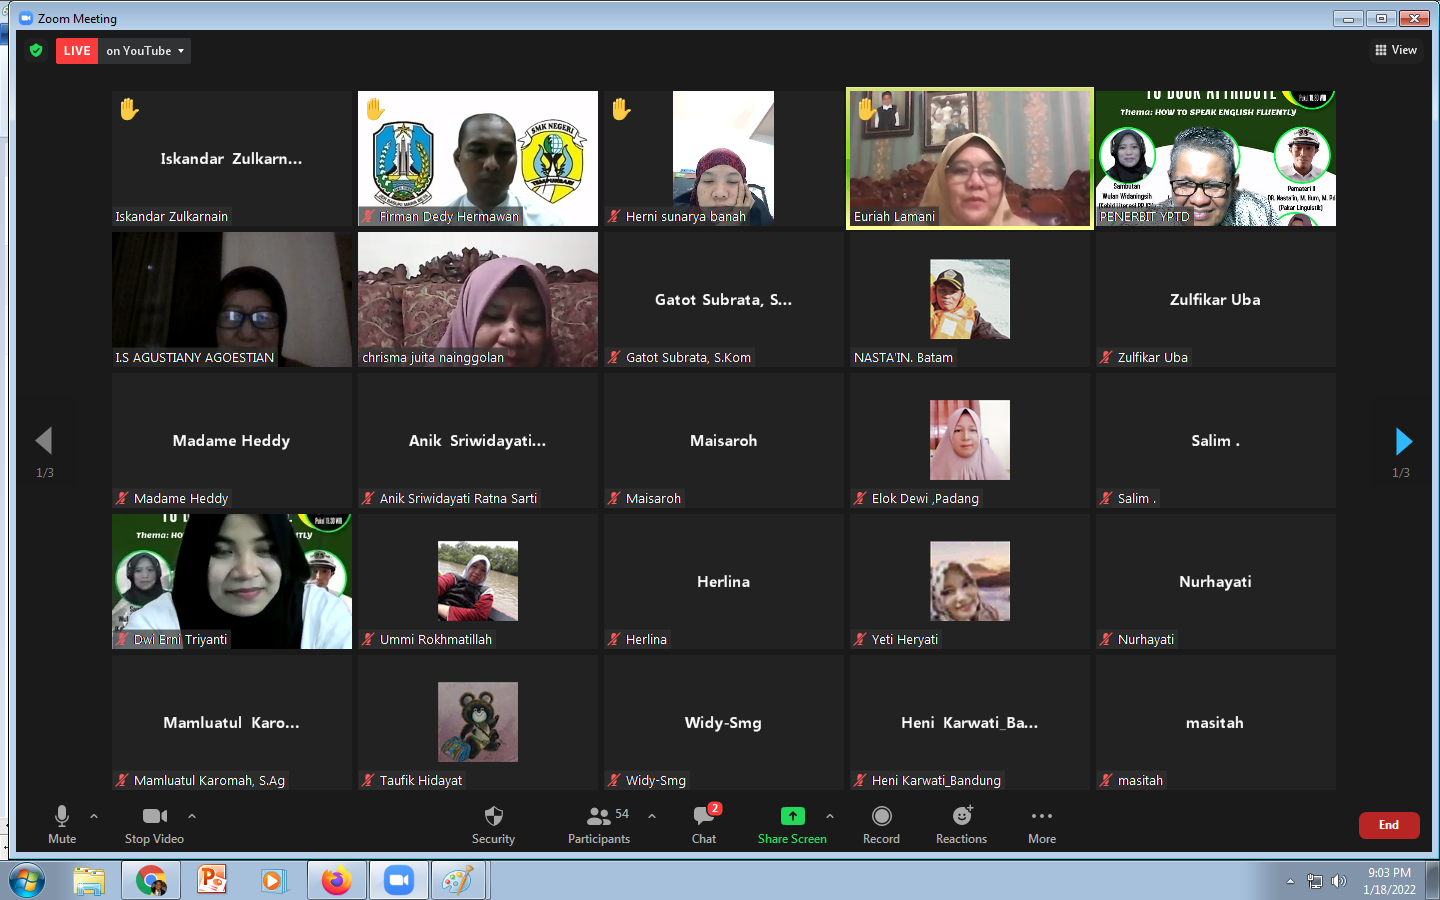Start recording with the Record button

(x=881, y=825)
